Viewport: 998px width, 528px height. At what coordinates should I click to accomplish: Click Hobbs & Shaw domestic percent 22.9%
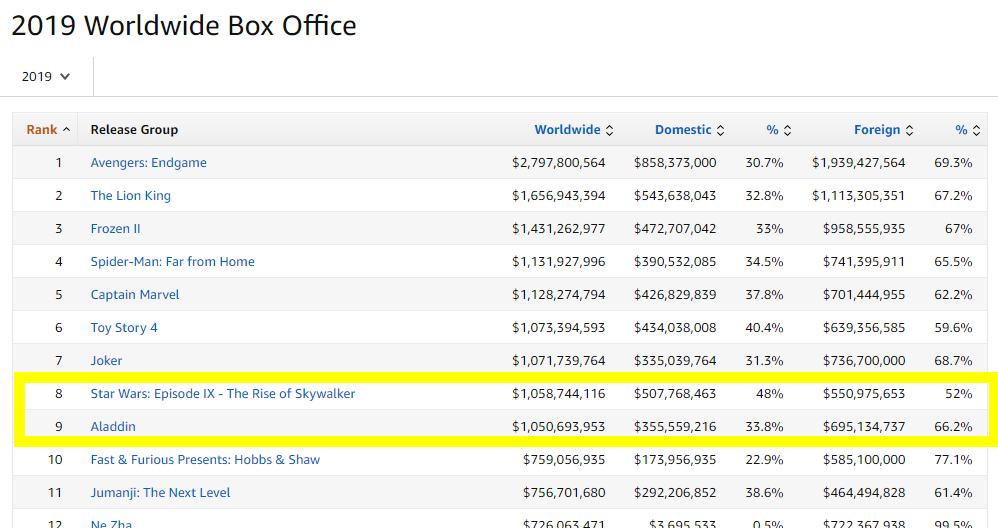pyautogui.click(x=764, y=460)
